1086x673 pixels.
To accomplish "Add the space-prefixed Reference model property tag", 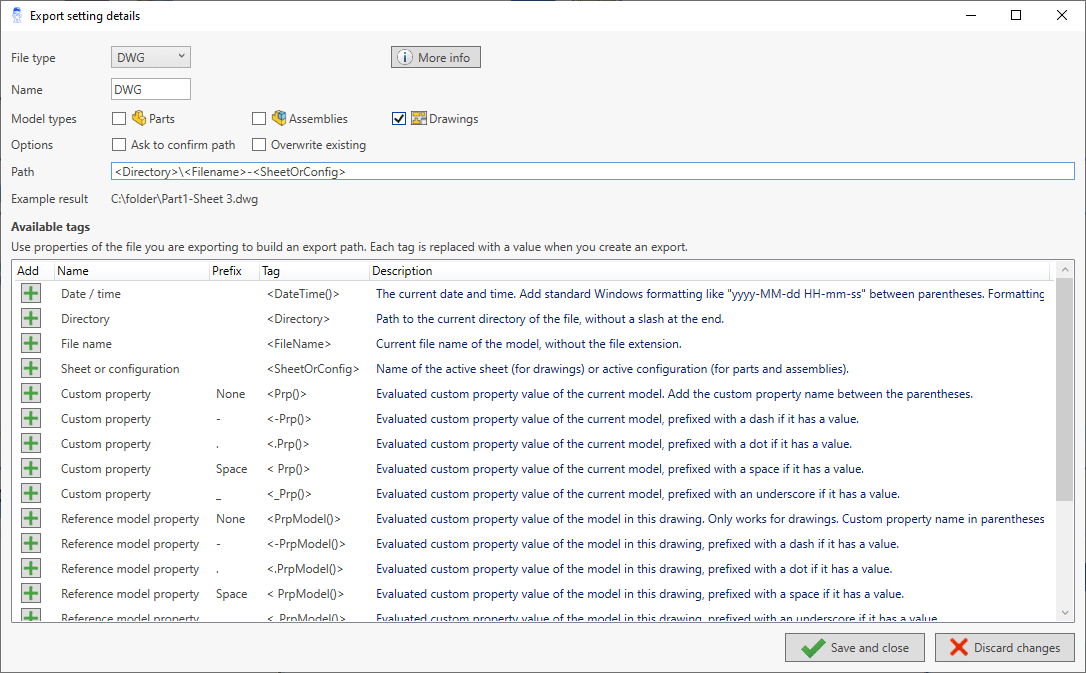I will coord(30,593).
